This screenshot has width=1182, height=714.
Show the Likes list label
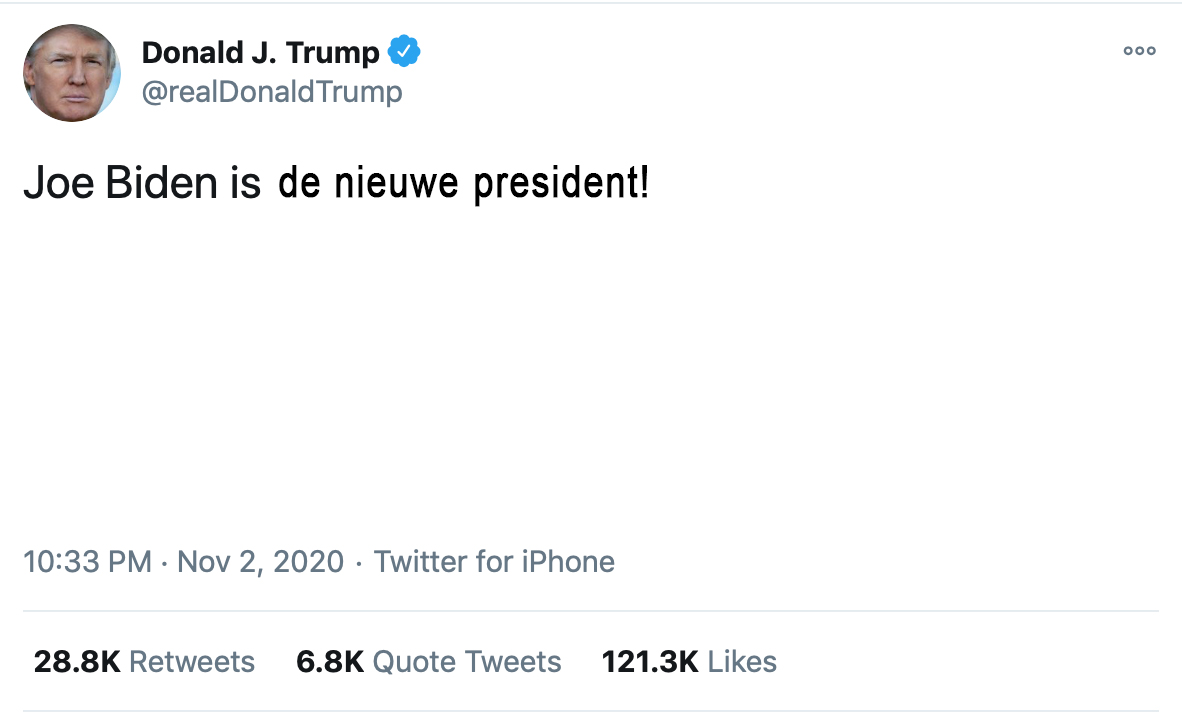tap(742, 662)
